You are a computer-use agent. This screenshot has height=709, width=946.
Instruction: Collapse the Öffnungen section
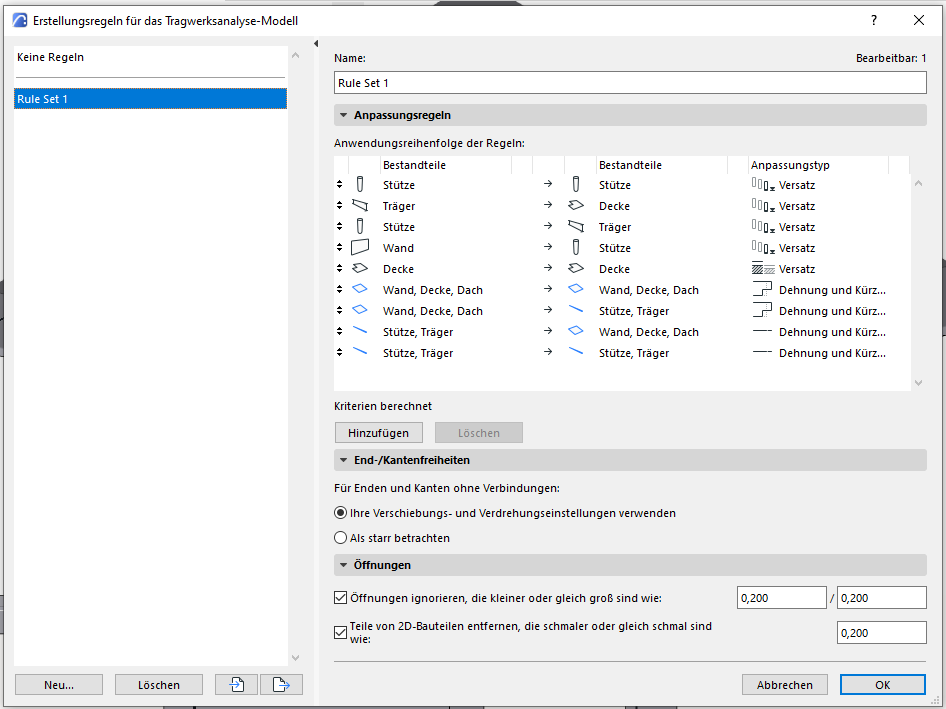click(343, 565)
